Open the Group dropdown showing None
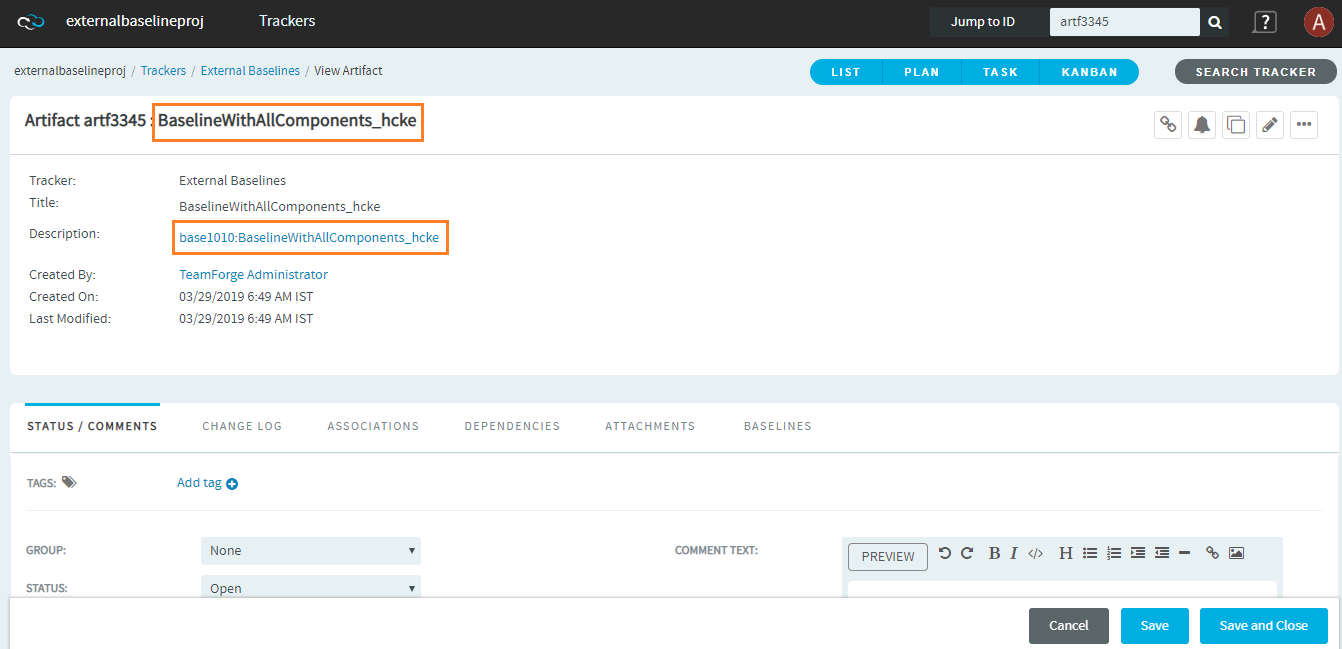 [311, 551]
